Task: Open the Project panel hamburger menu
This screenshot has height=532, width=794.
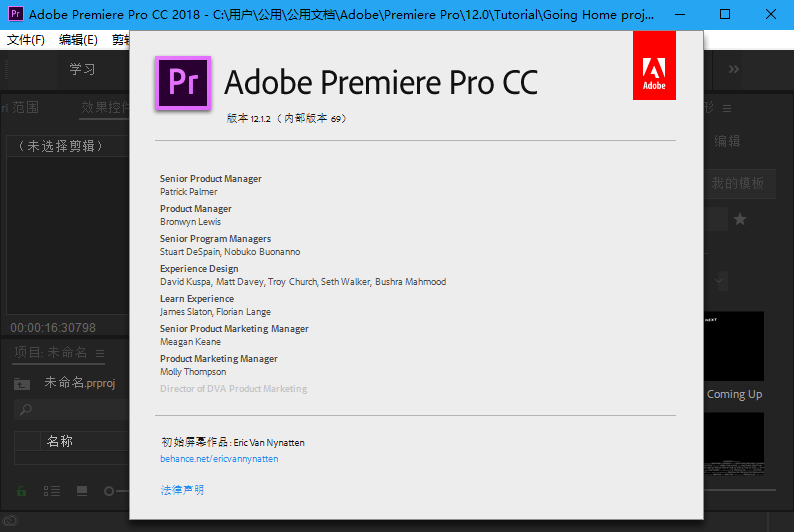Action: point(100,353)
